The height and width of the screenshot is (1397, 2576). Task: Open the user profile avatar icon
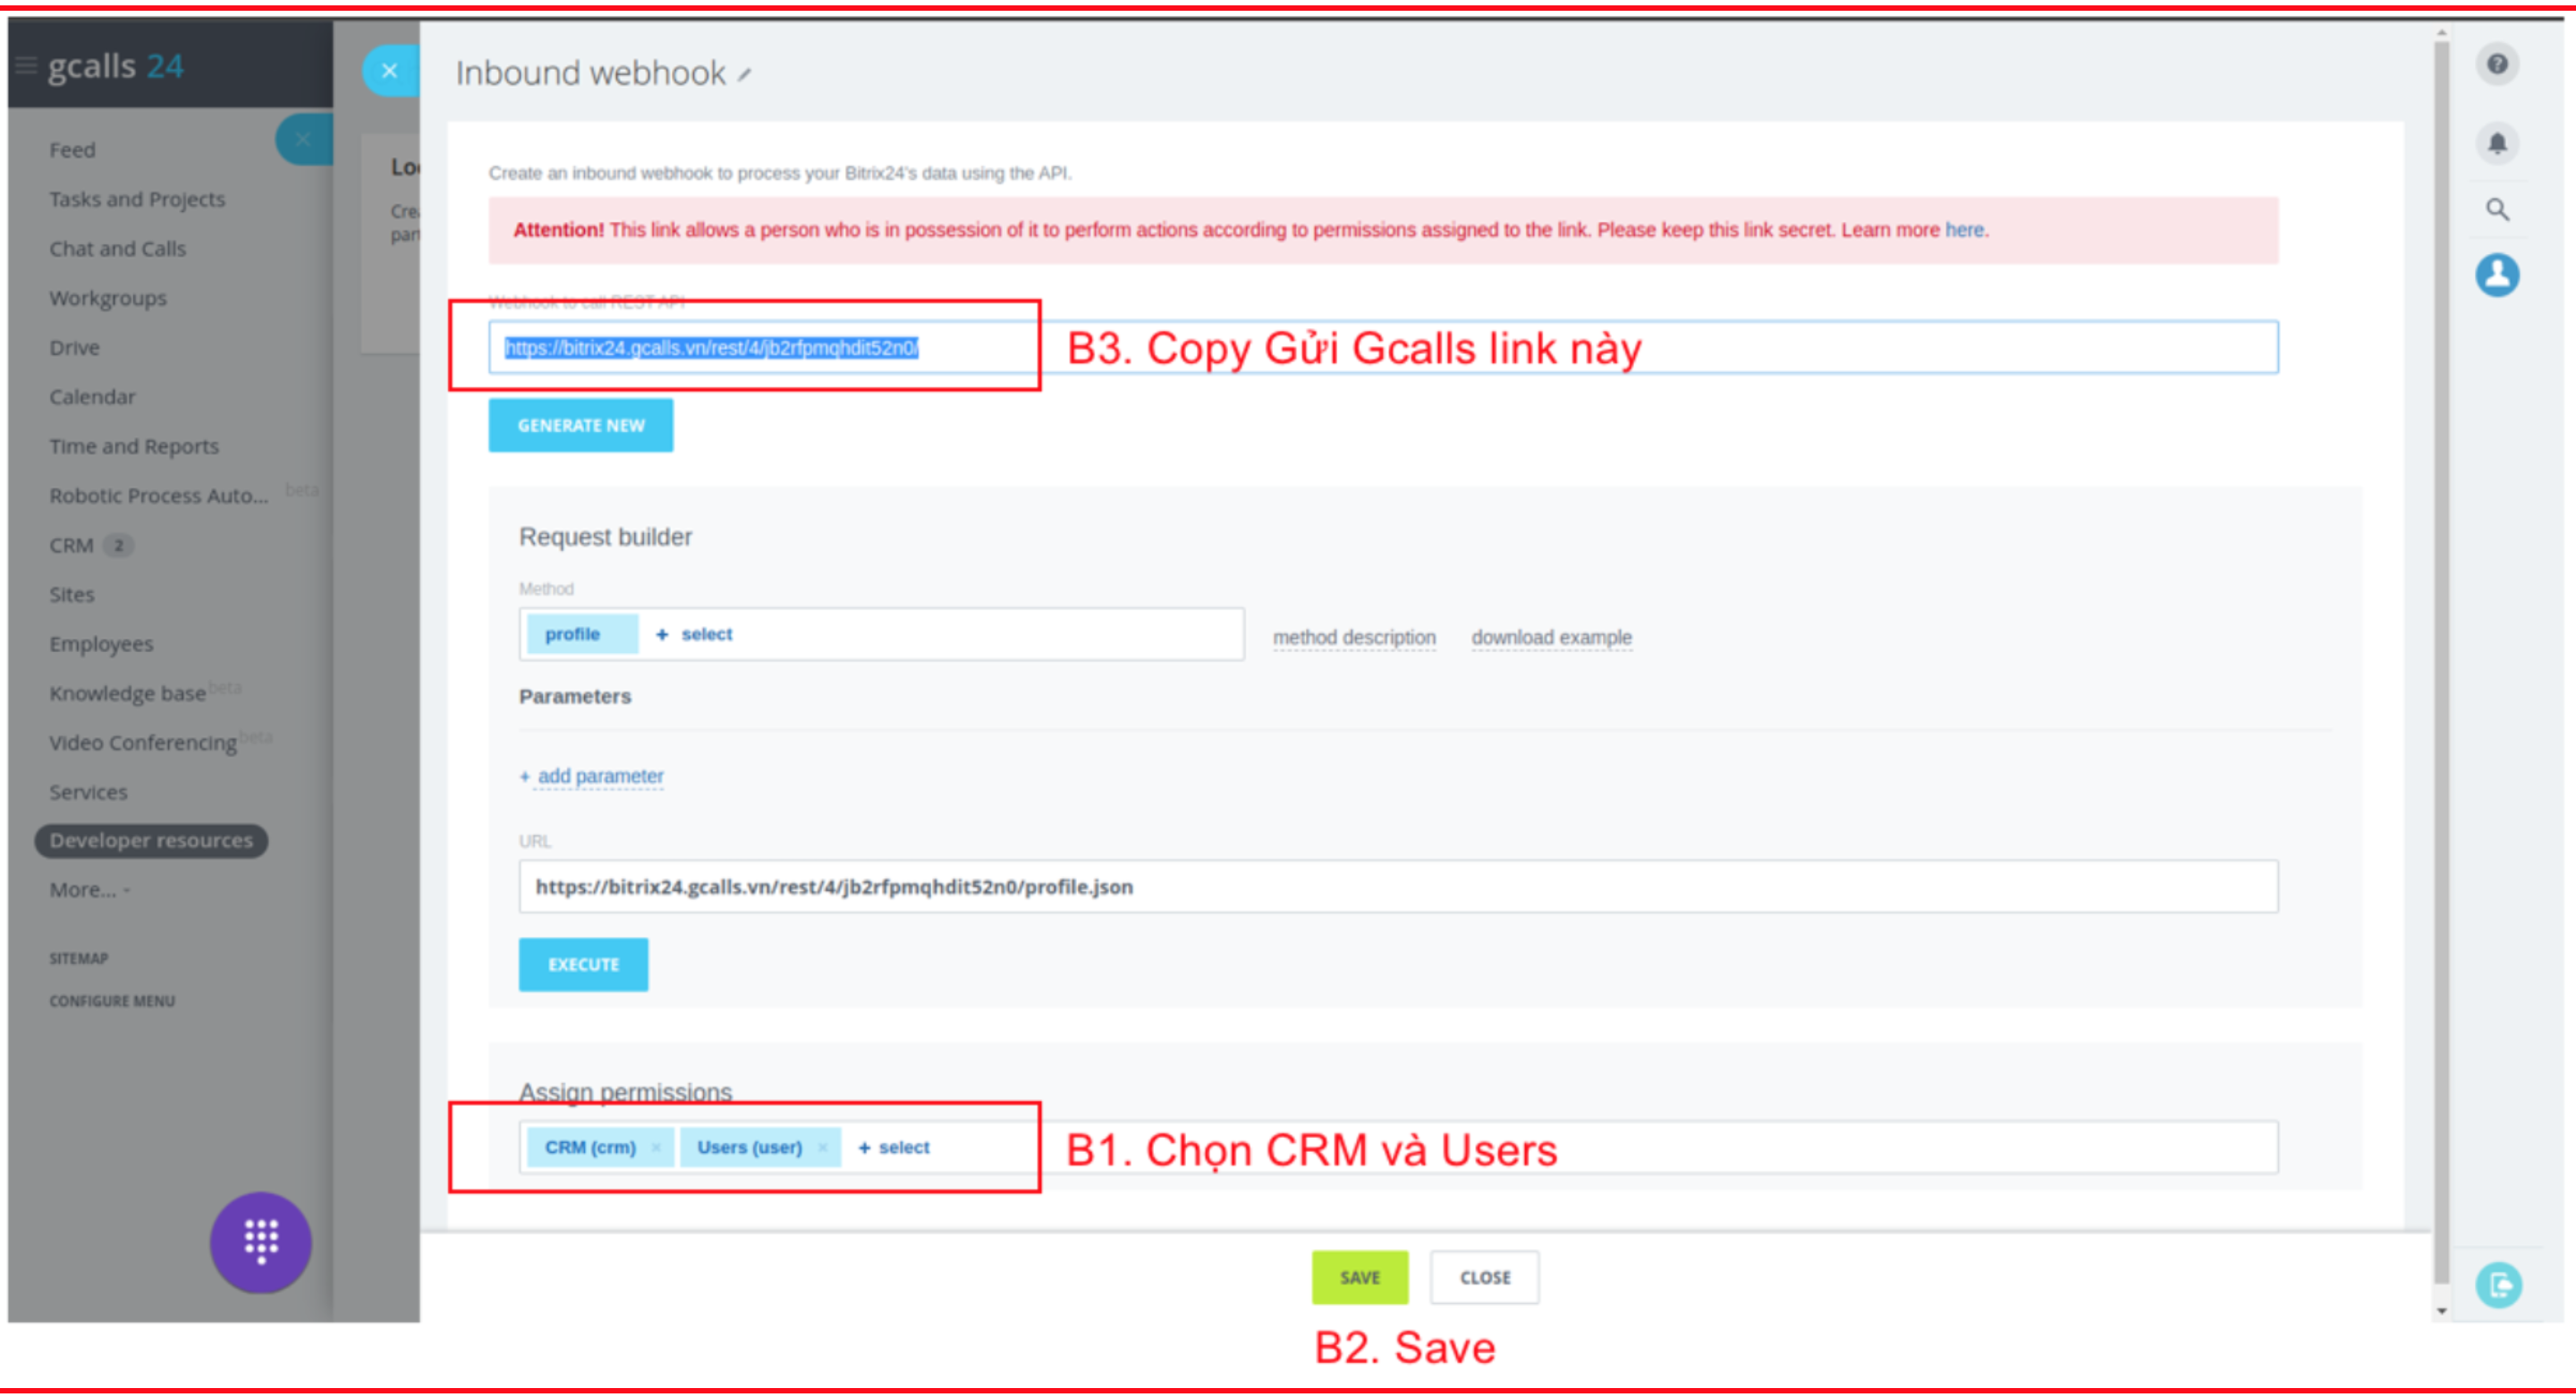pyautogui.click(x=2497, y=275)
